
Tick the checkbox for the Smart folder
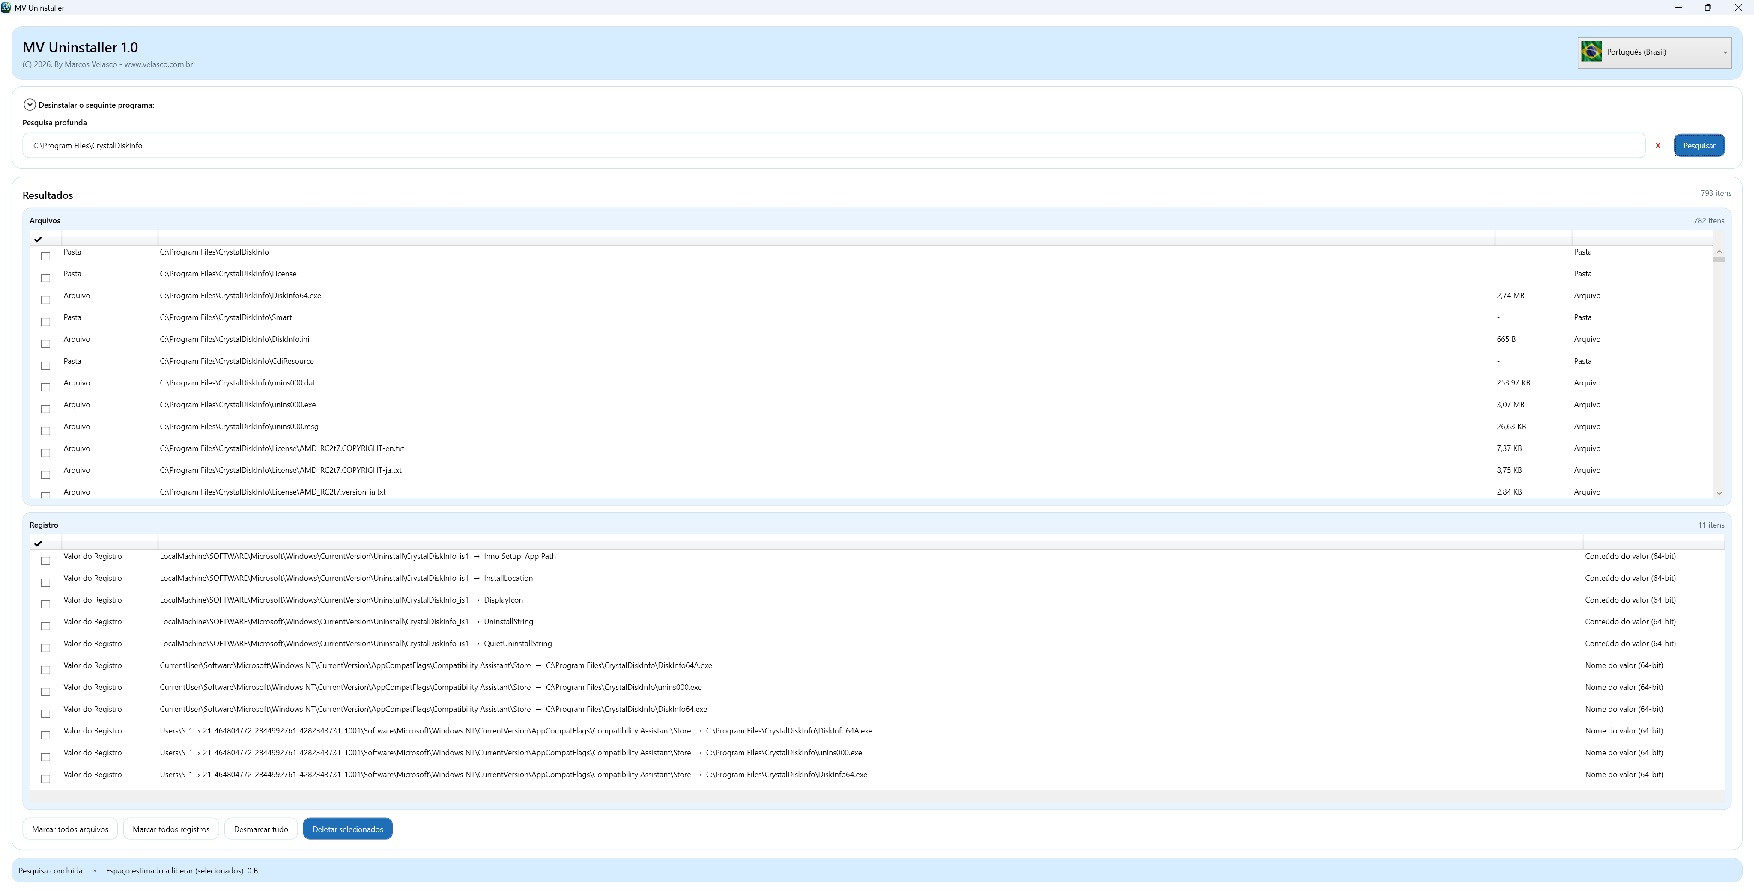coord(45,321)
